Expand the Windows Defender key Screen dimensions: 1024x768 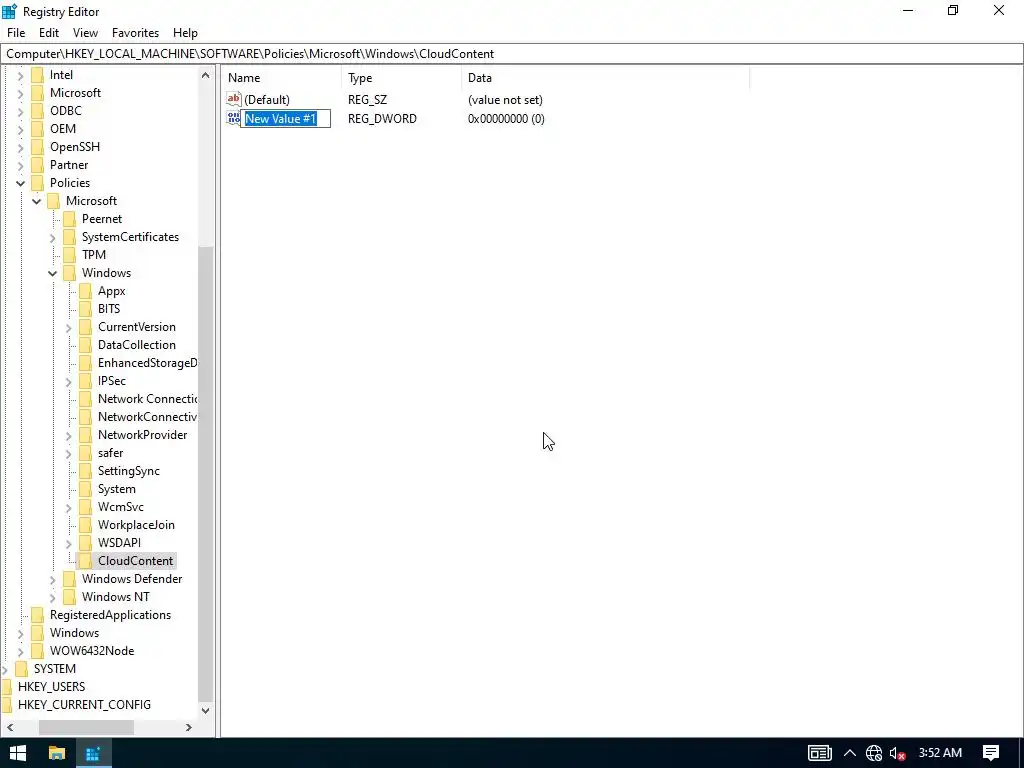click(x=52, y=579)
